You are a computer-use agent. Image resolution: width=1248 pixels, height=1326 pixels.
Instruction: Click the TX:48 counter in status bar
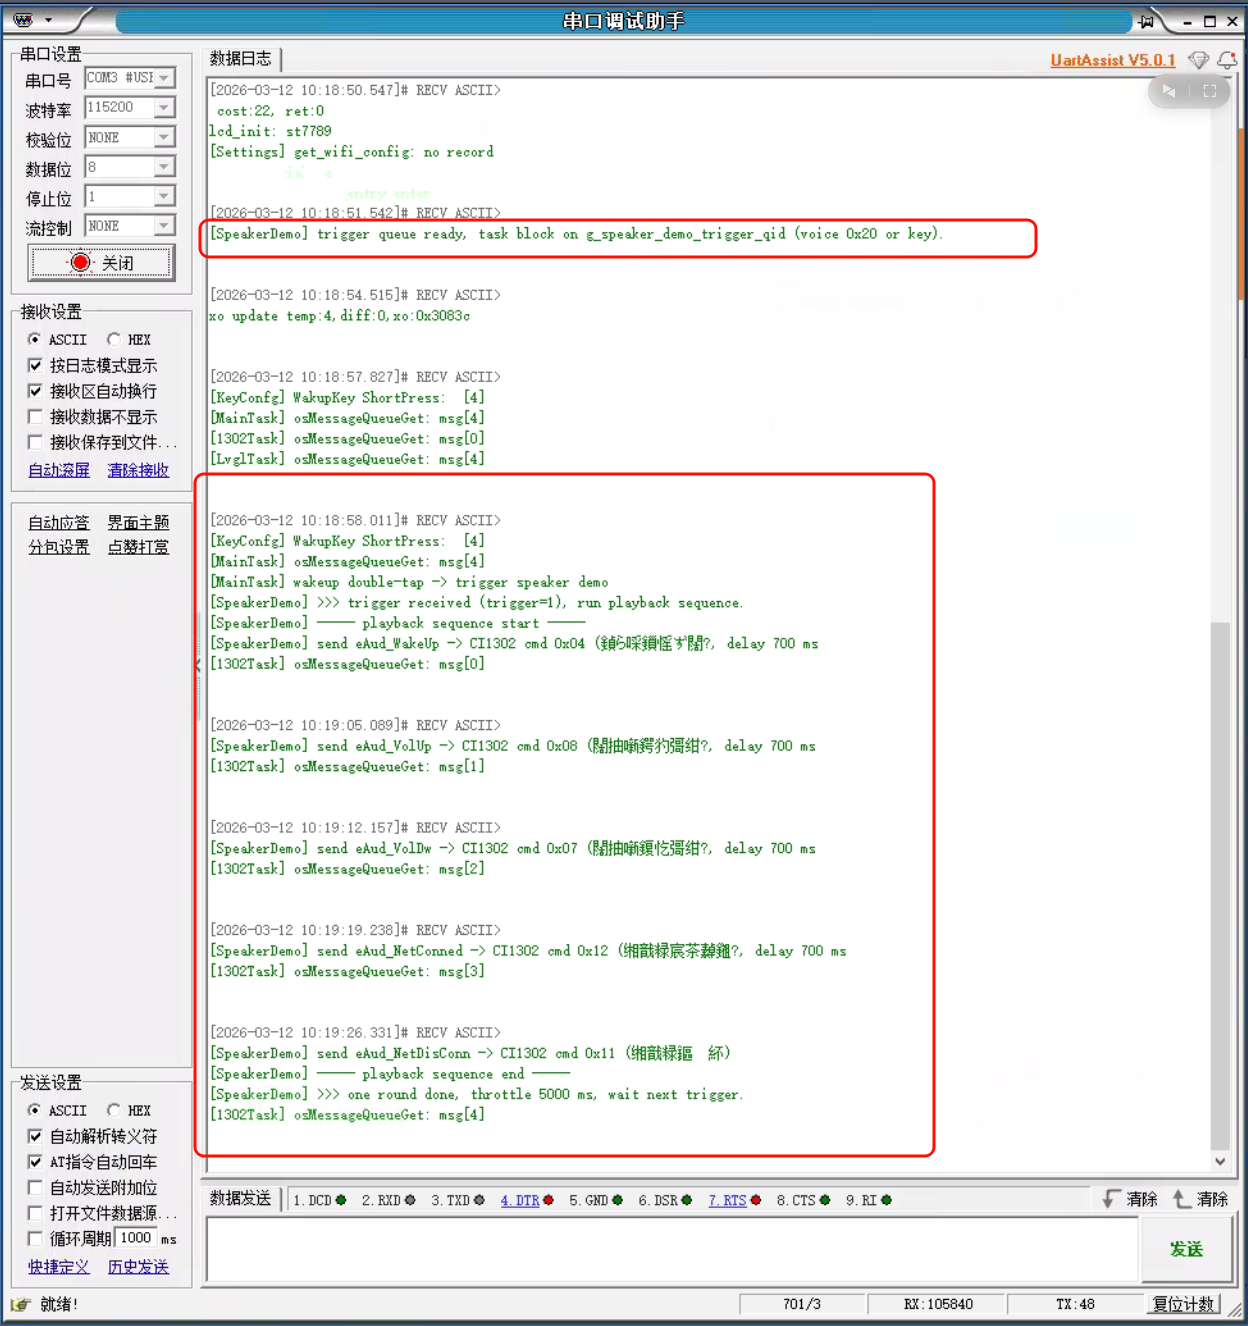tap(1075, 1305)
